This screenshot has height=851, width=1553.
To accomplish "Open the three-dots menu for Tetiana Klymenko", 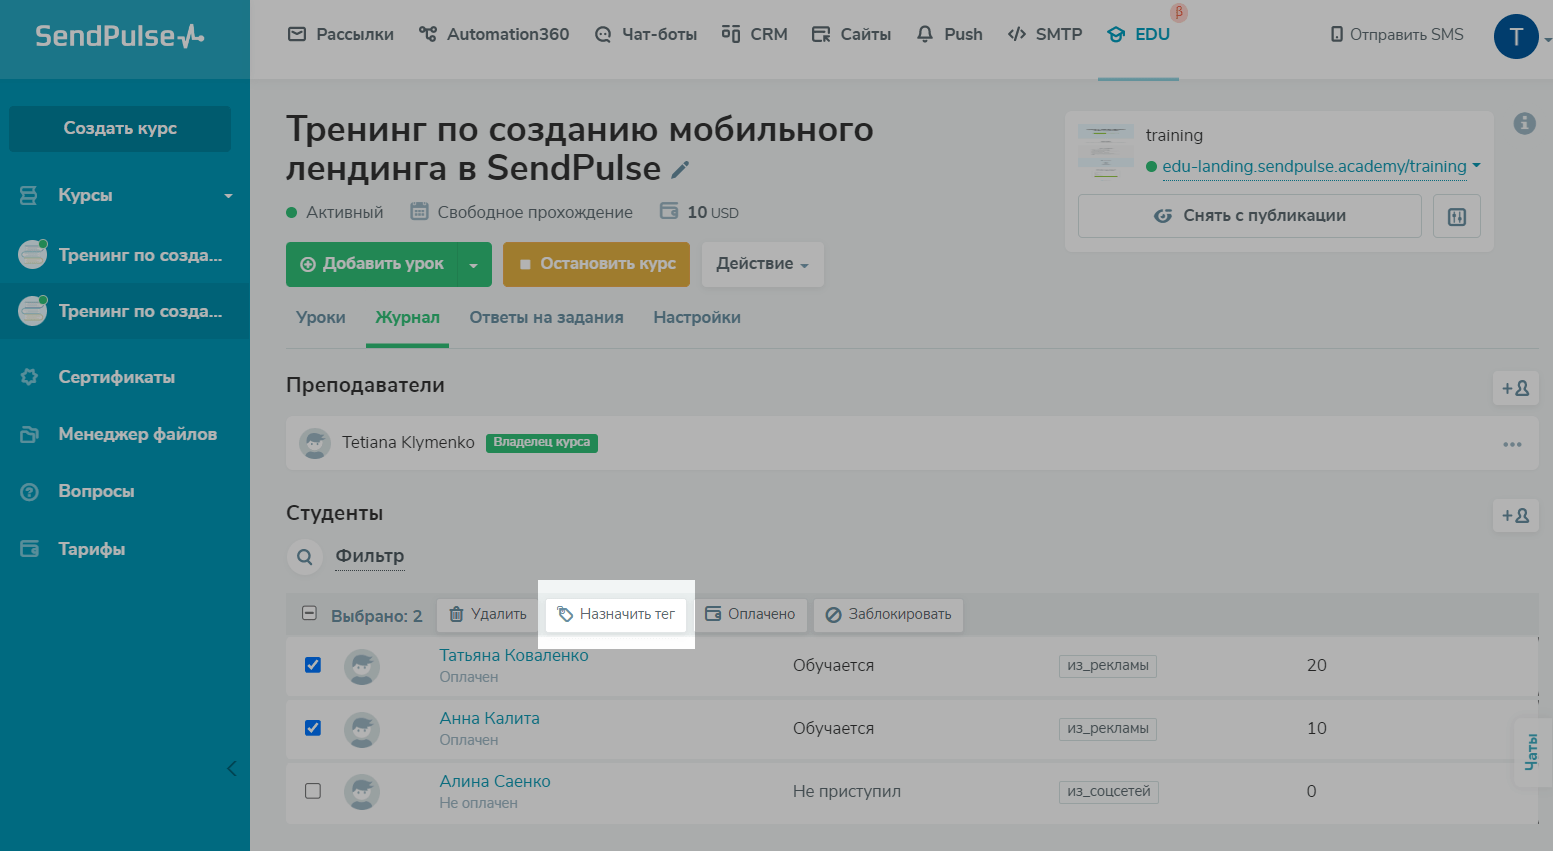I will [x=1511, y=444].
